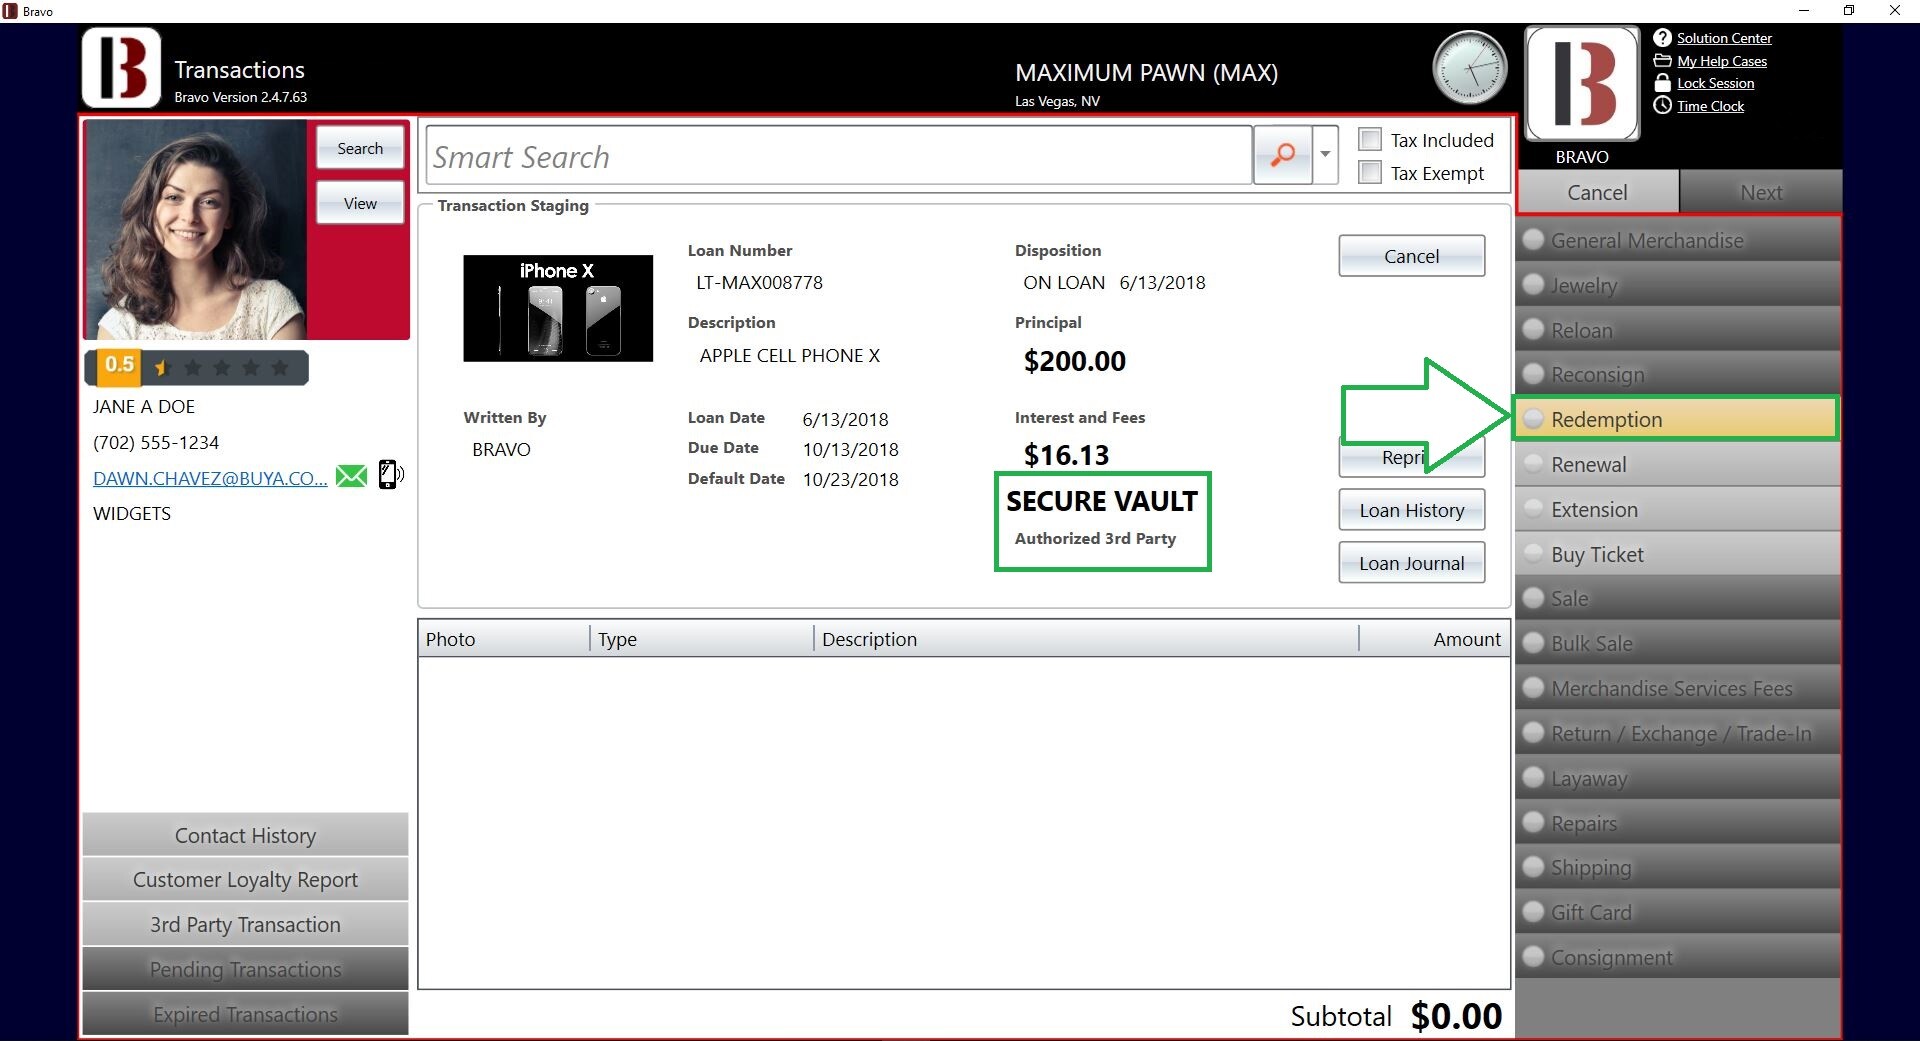Click the Interest and Fees amount $16.13
1920x1041 pixels.
click(x=1066, y=455)
